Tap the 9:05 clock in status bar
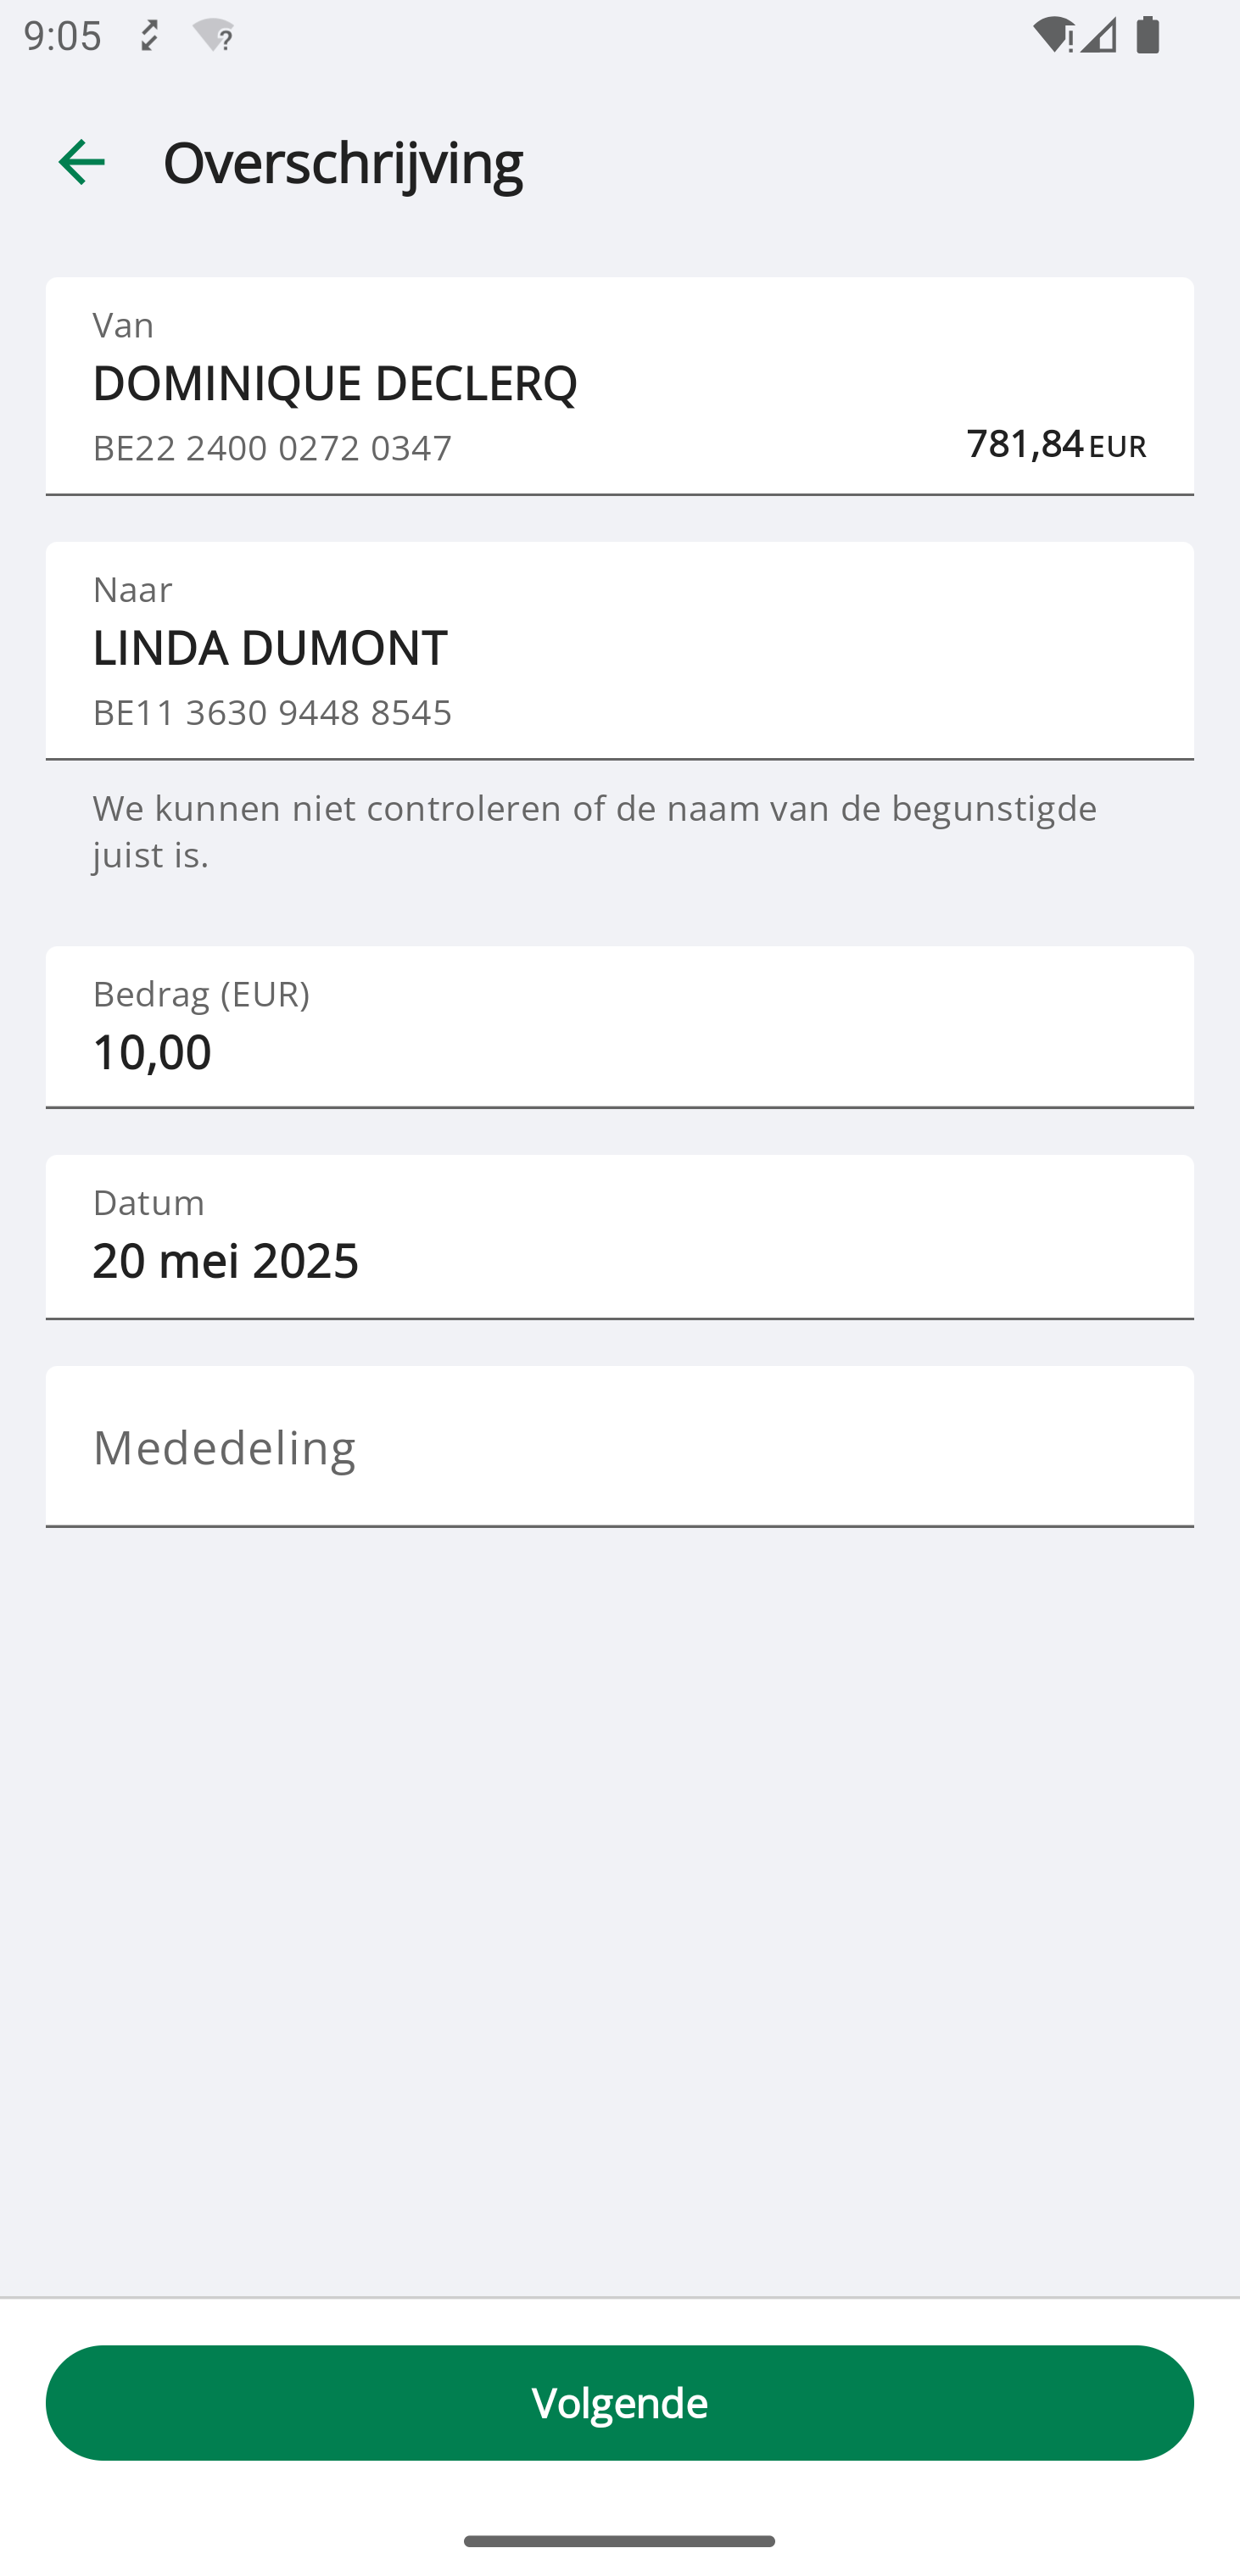The height and width of the screenshot is (2576, 1240). point(62,36)
